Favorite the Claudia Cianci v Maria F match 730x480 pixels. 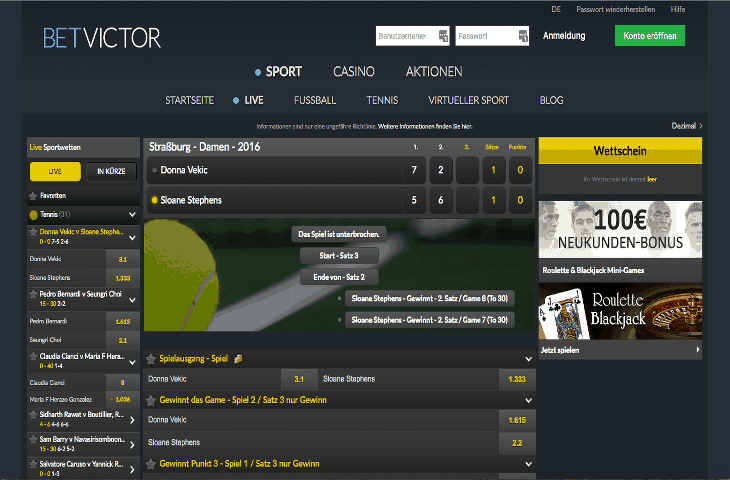[x=33, y=356]
